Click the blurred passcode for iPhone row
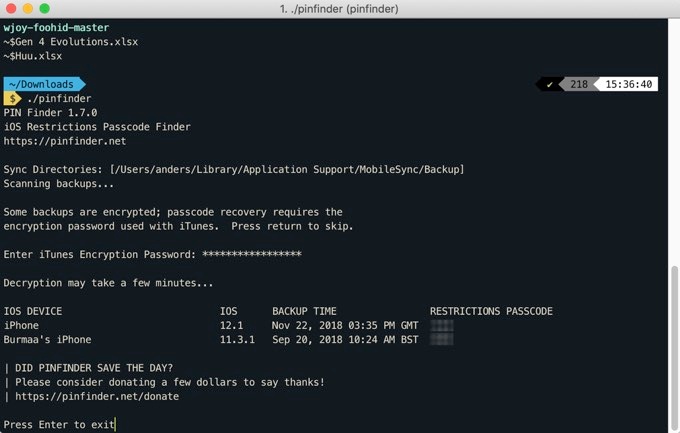Image resolution: width=680 pixels, height=433 pixels. 441,326
